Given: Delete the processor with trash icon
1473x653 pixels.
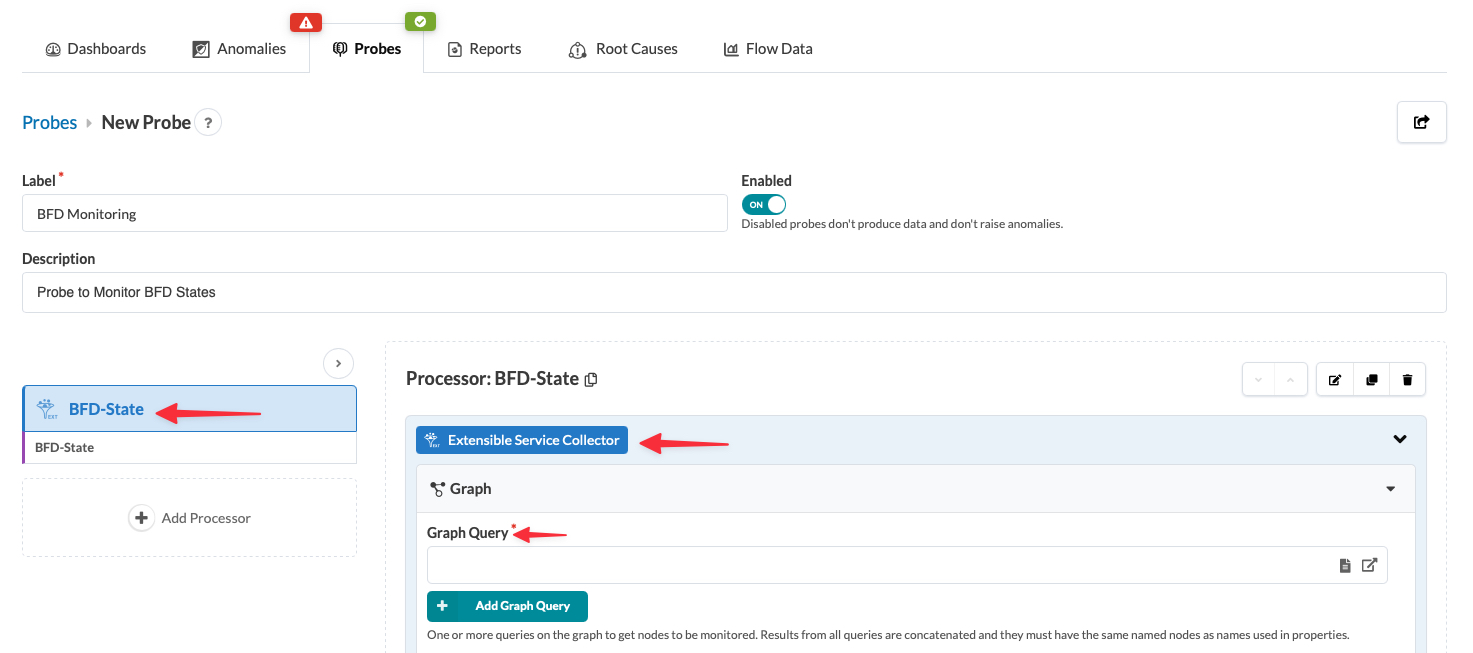Looking at the screenshot, I should [1407, 380].
